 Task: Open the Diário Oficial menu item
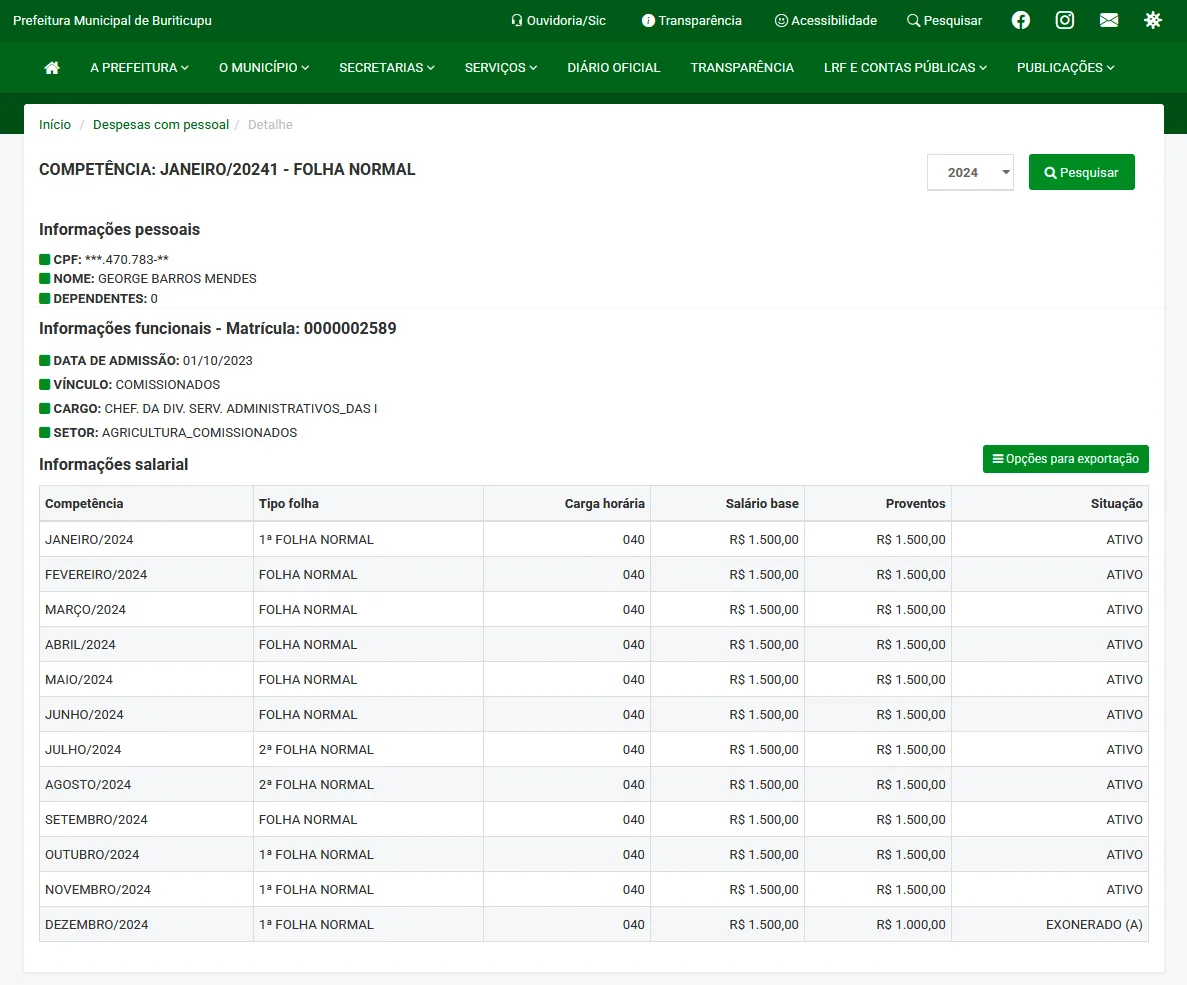coord(613,67)
